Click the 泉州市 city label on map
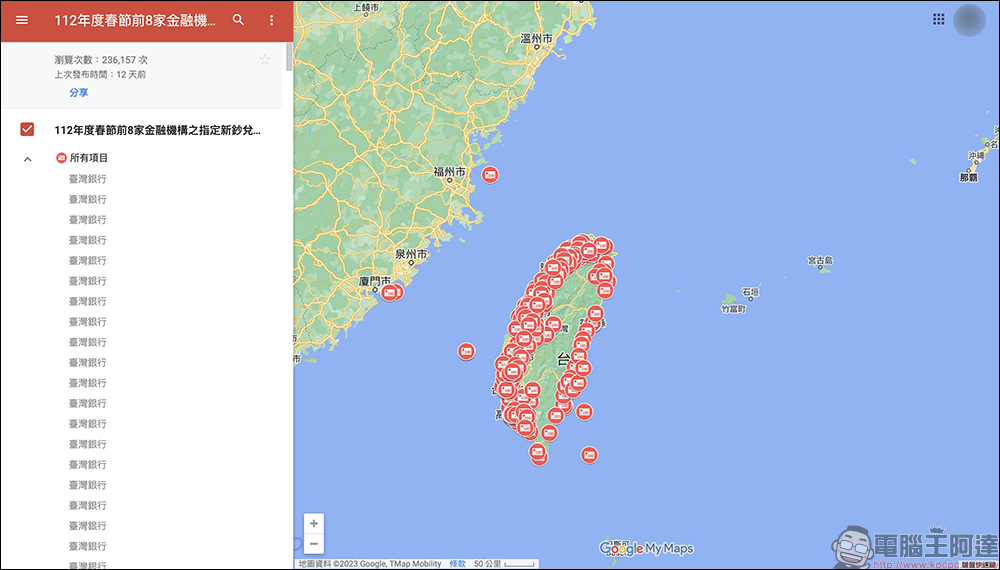Screen dimensions: 1000x570 (411, 254)
